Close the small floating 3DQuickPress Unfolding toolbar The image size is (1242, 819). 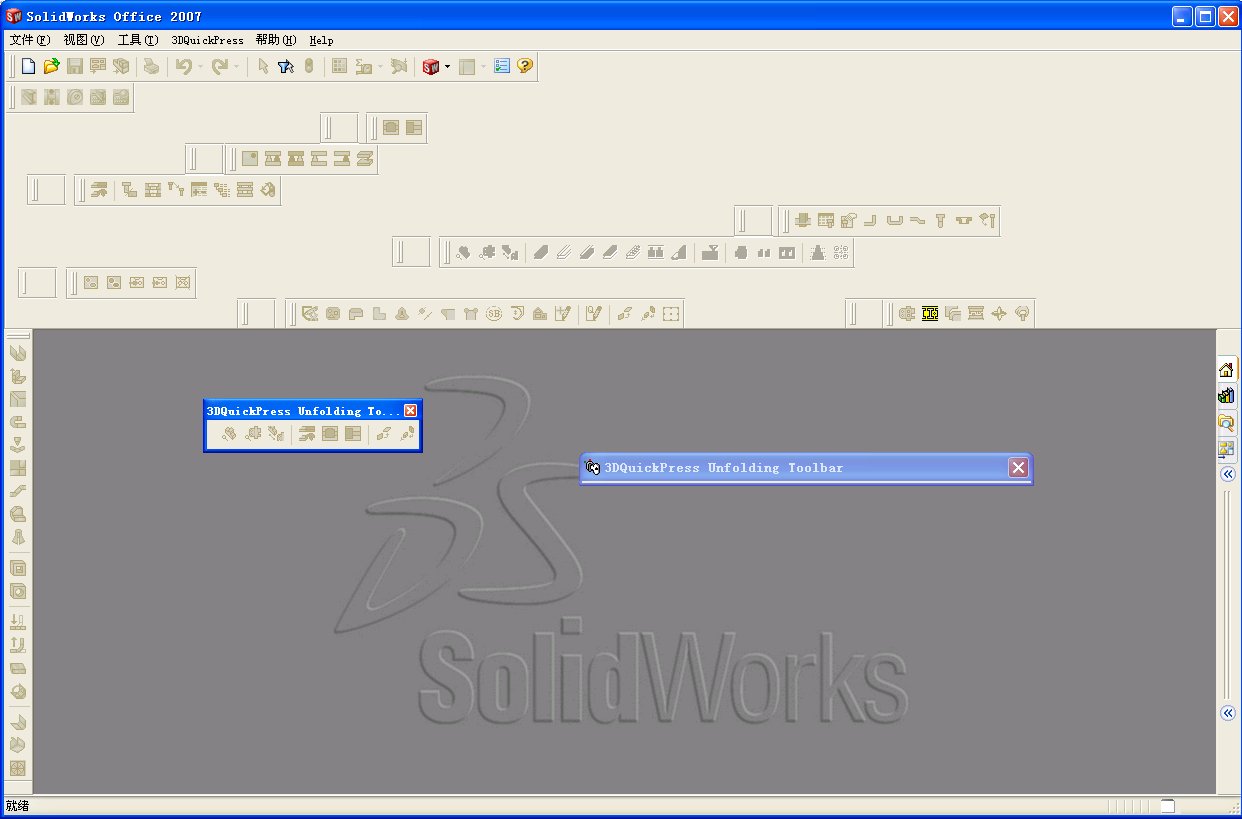[410, 411]
